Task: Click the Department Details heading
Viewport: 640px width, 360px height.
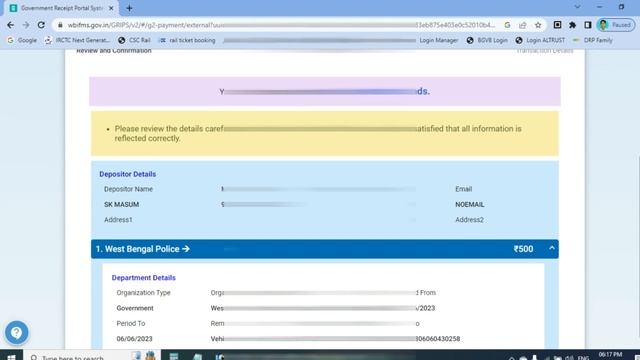Action: (x=144, y=278)
